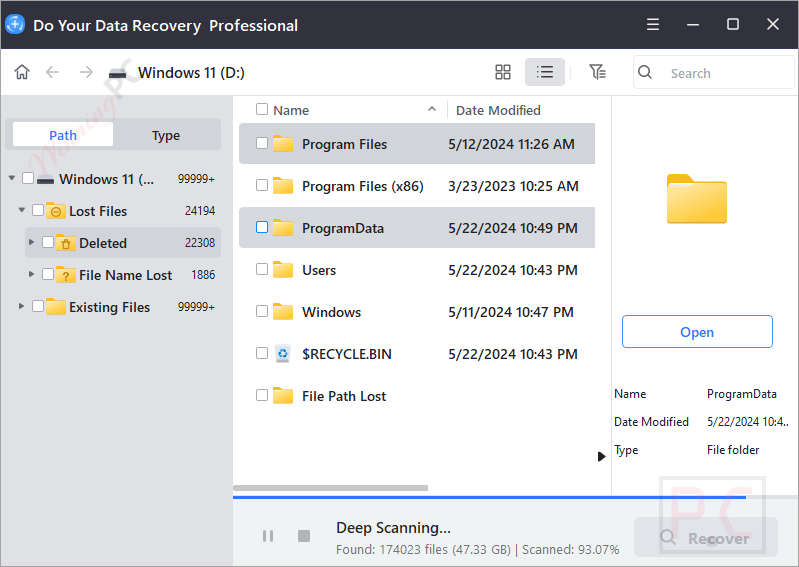The height and width of the screenshot is (567, 799).
Task: Navigate back with the left arrow
Action: click(52, 72)
